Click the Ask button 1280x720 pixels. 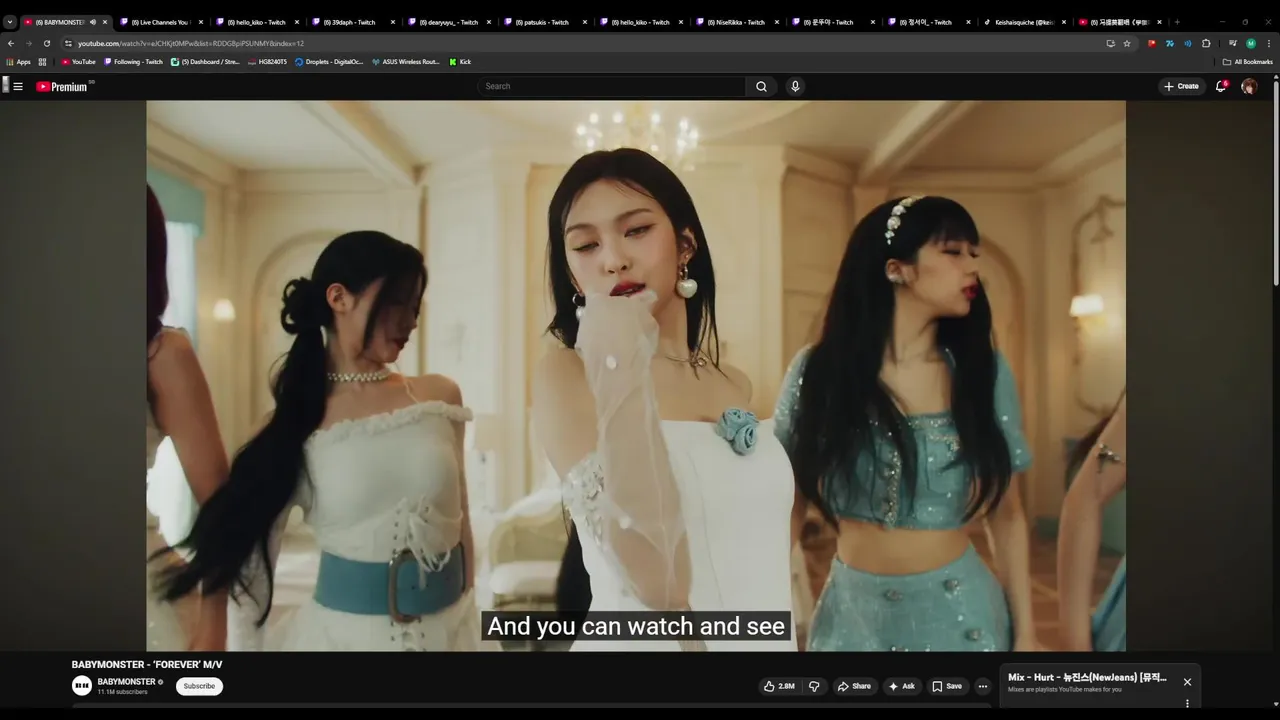pos(901,686)
